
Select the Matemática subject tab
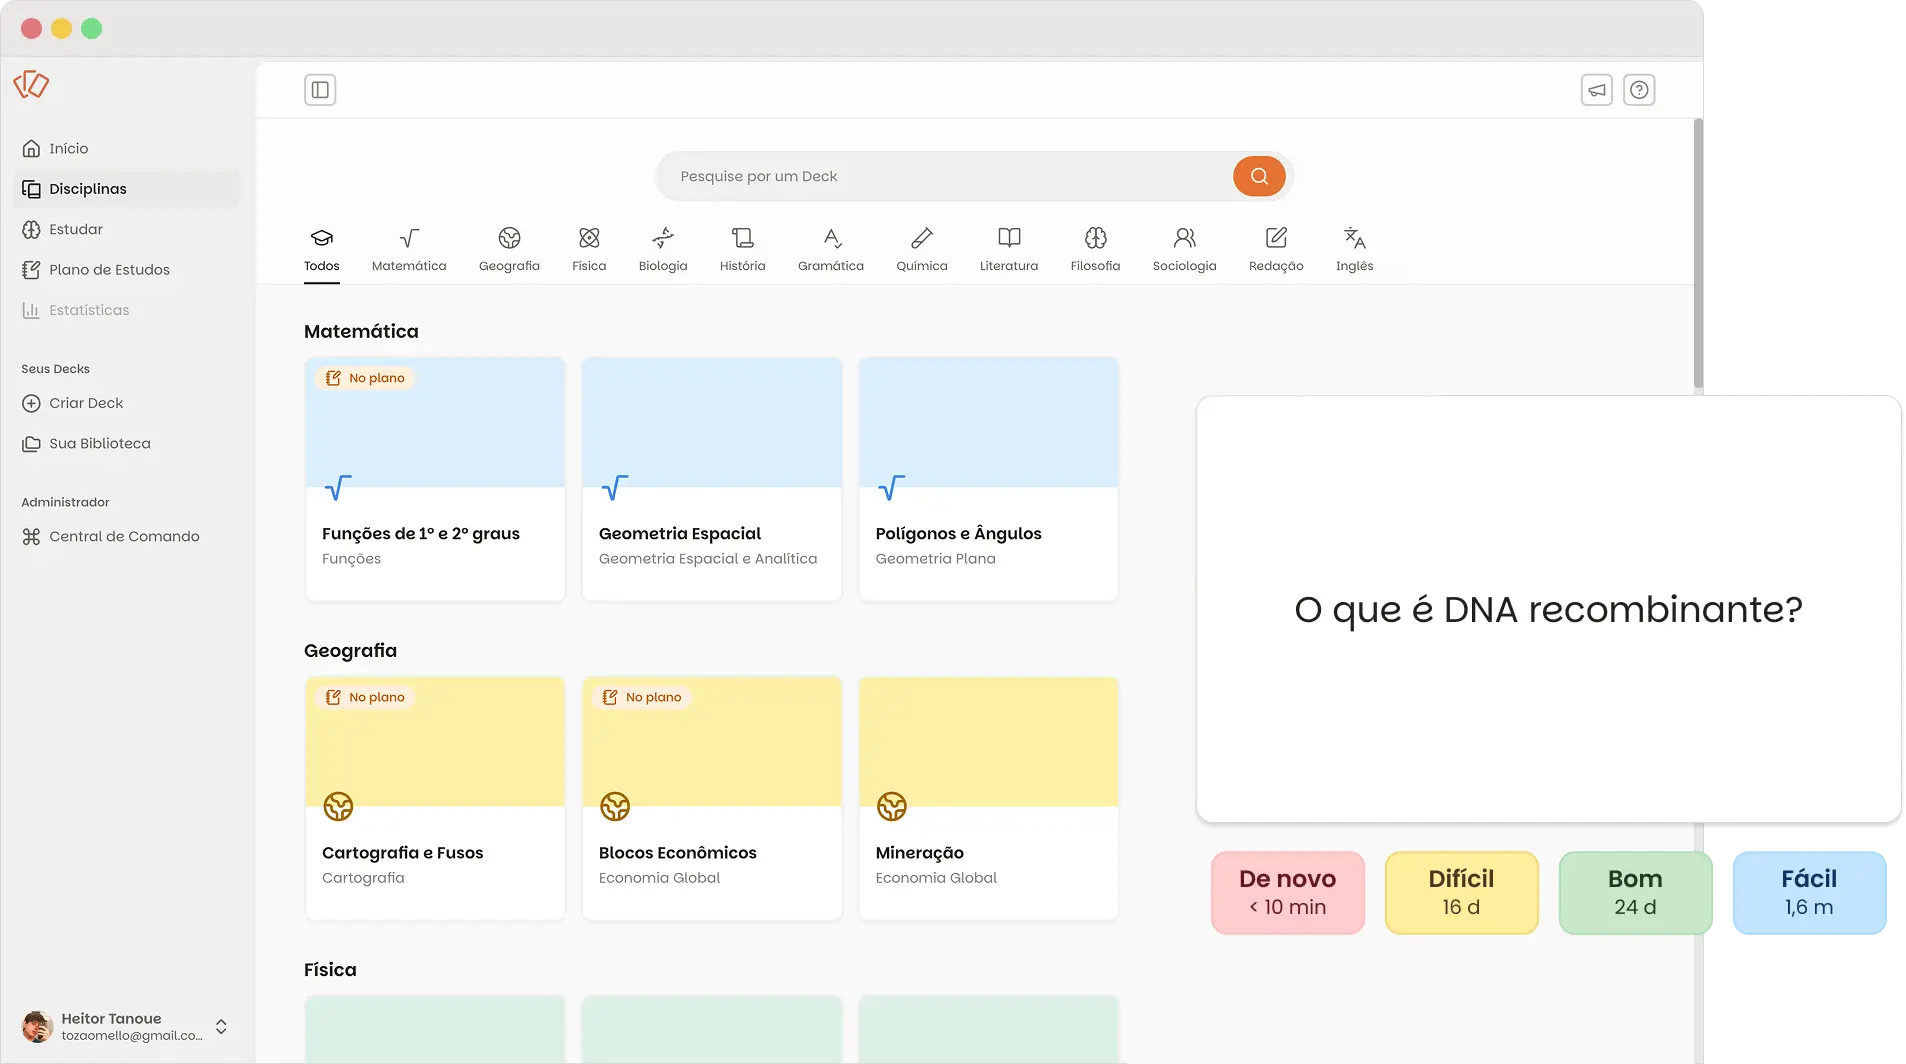(x=409, y=250)
